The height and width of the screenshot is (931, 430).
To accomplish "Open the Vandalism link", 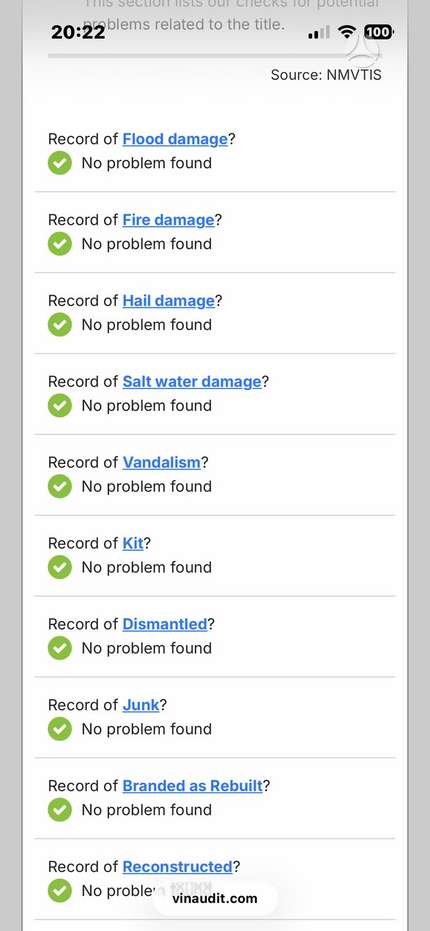I will (x=162, y=462).
